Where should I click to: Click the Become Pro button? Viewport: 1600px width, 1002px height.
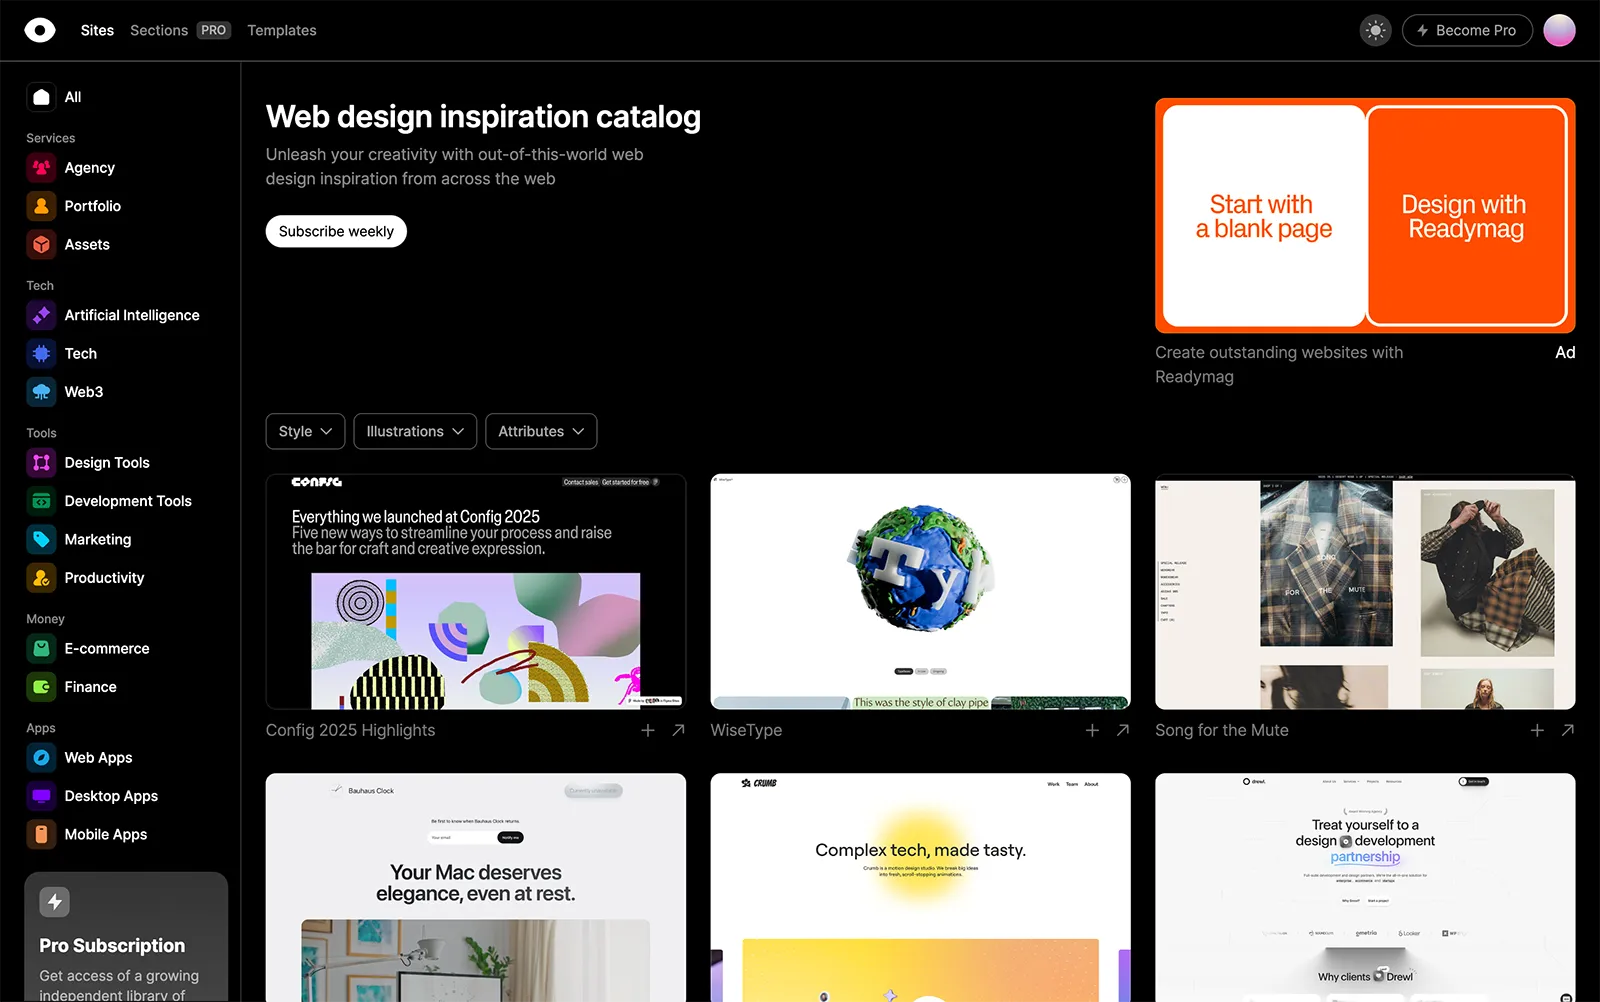click(1466, 30)
